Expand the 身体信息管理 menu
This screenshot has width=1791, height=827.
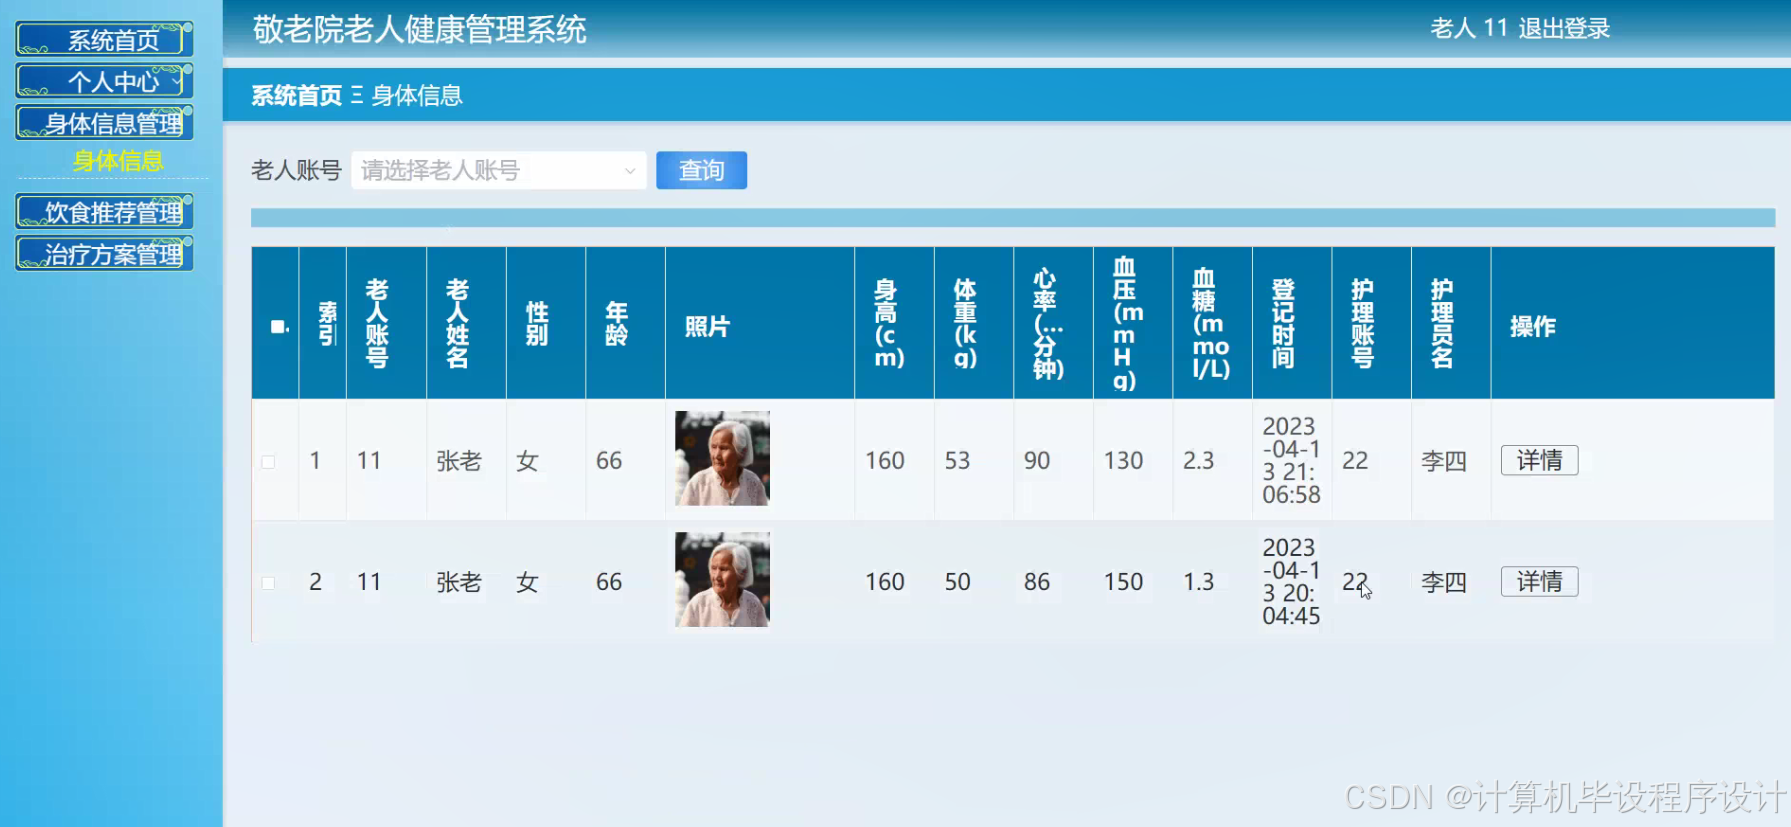pyautogui.click(x=104, y=123)
